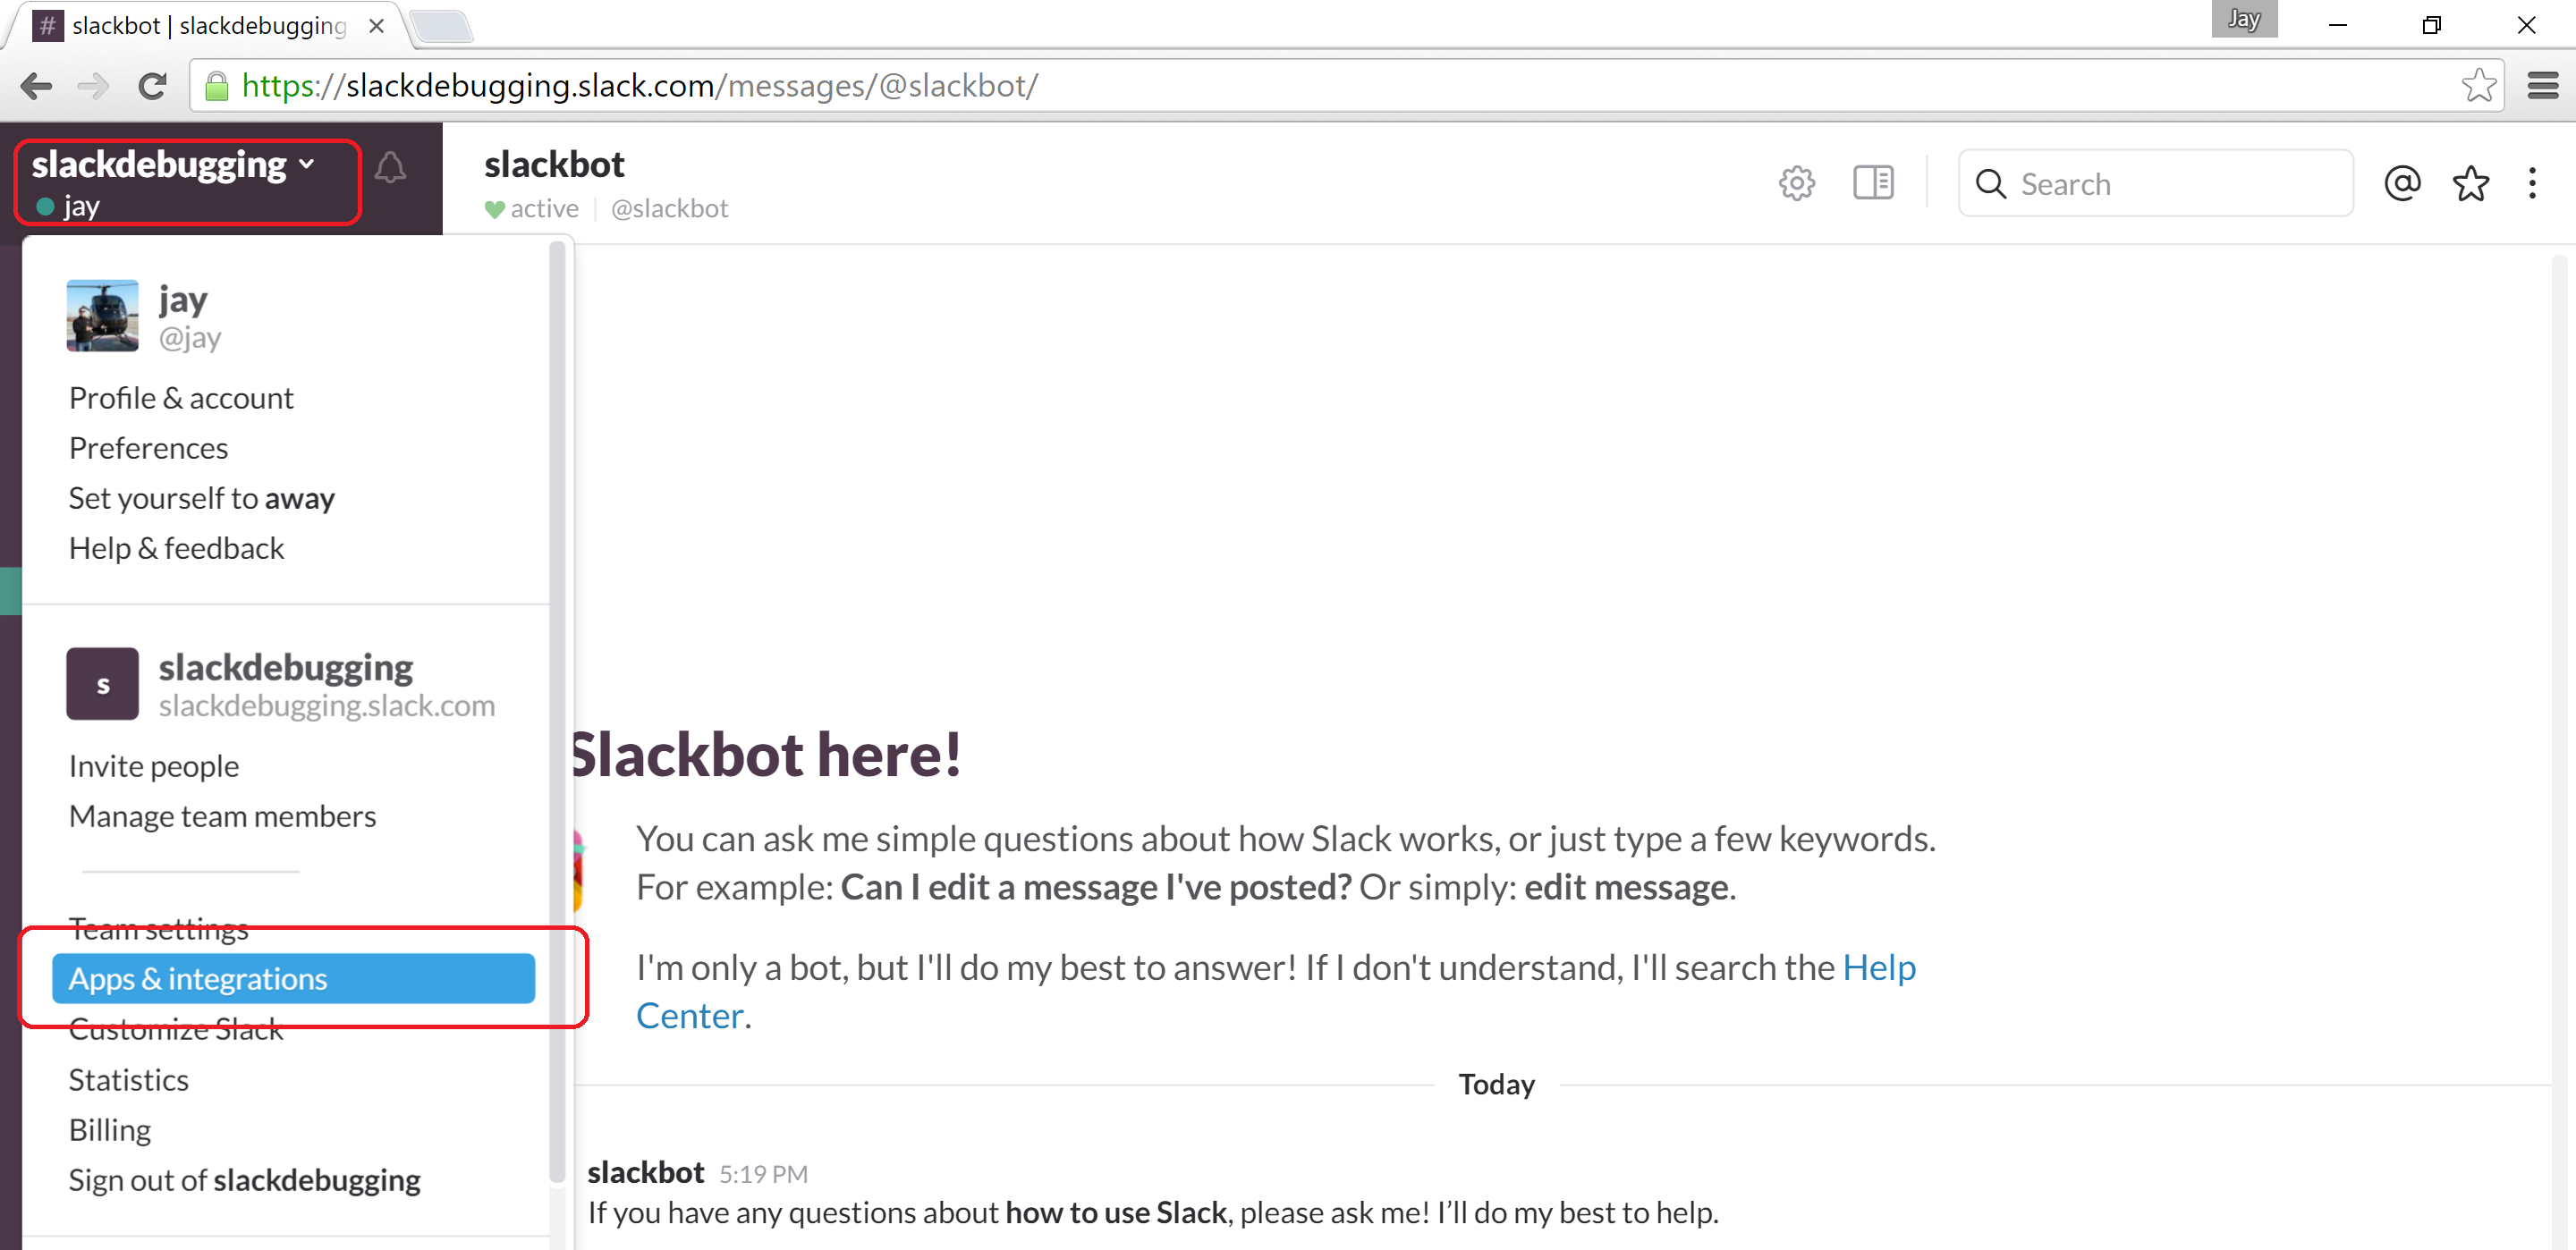Image resolution: width=2576 pixels, height=1250 pixels.
Task: Open the notifications bell icon
Action: 390,168
